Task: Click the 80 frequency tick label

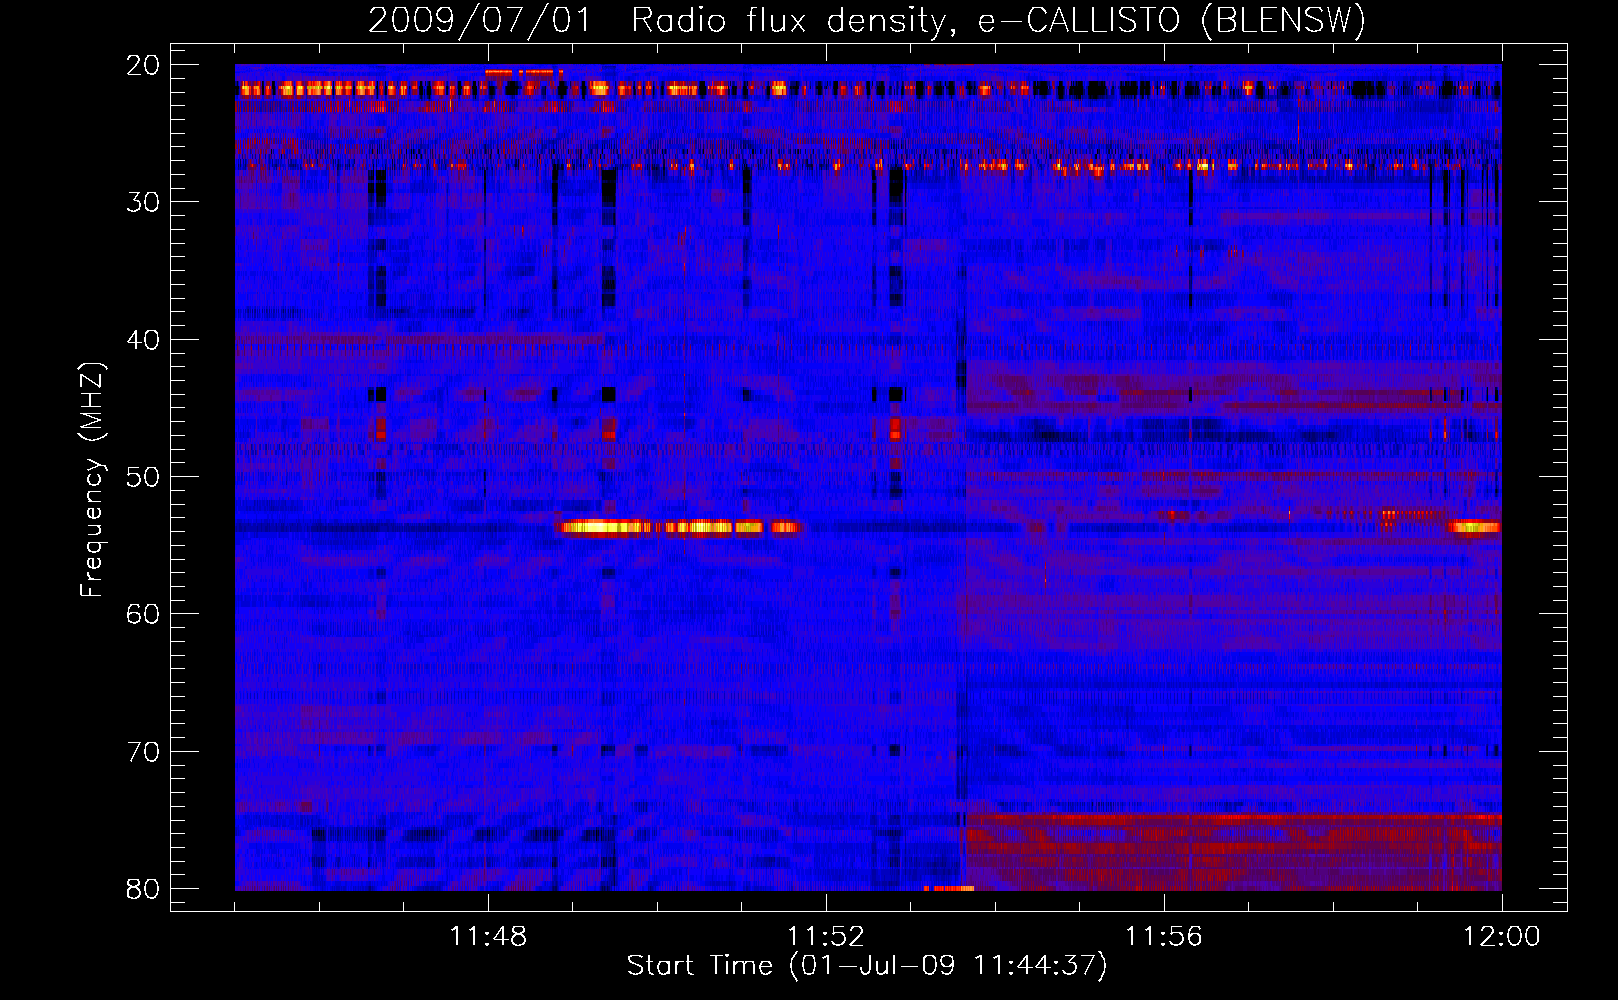Action: pos(144,889)
